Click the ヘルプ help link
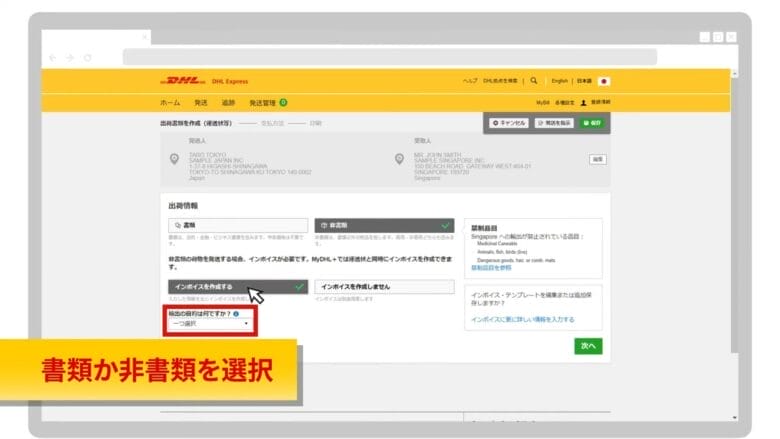 (470, 81)
